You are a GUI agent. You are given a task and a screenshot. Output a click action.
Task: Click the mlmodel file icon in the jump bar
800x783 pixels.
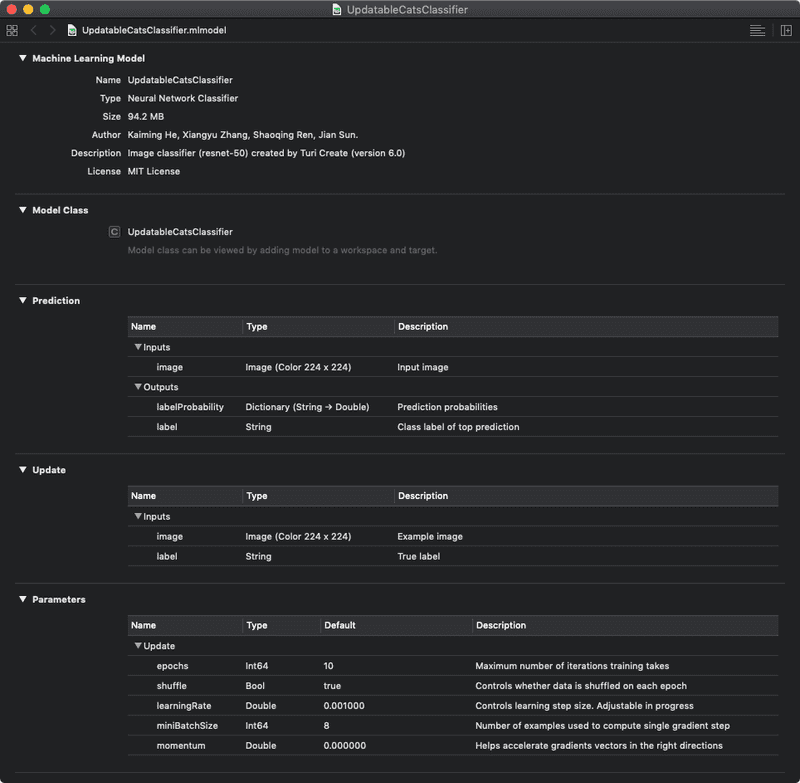click(x=72, y=31)
